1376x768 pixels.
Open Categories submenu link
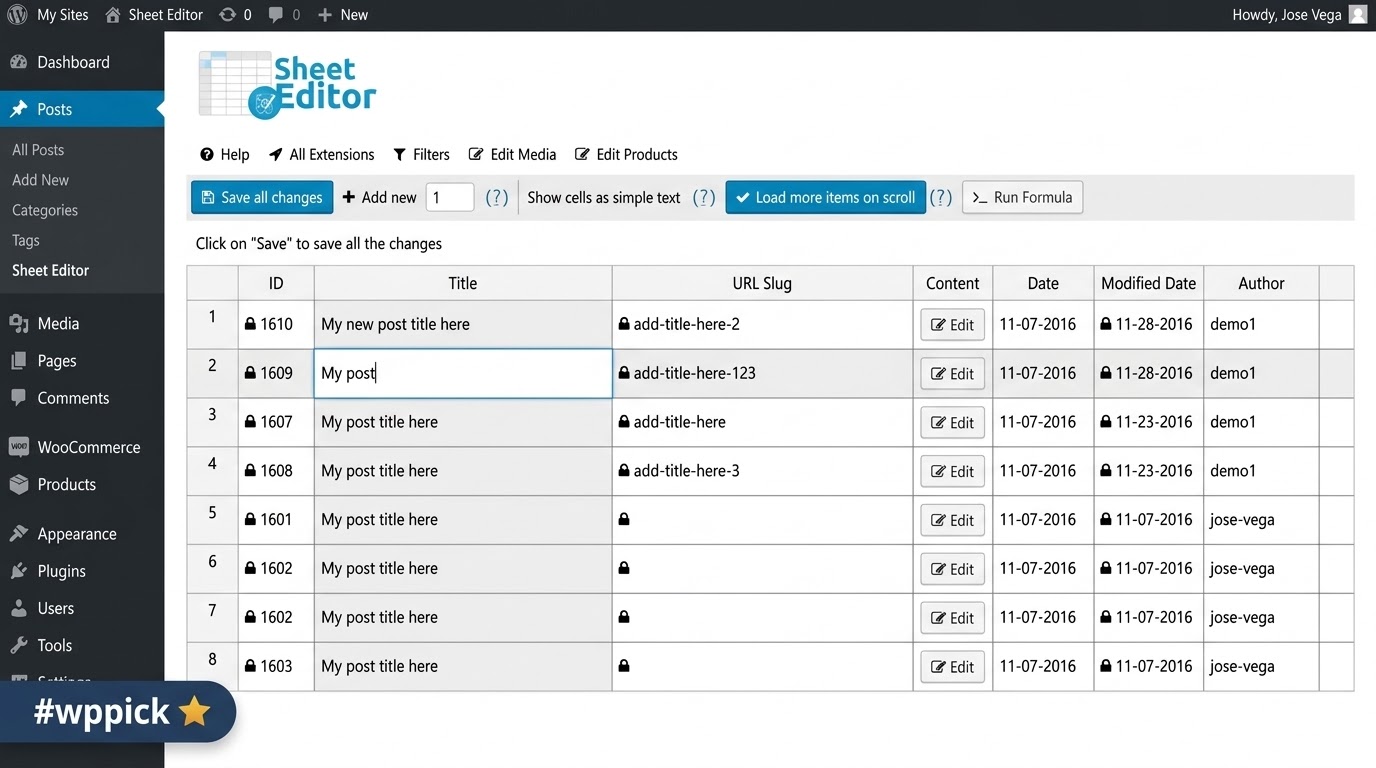pos(45,210)
